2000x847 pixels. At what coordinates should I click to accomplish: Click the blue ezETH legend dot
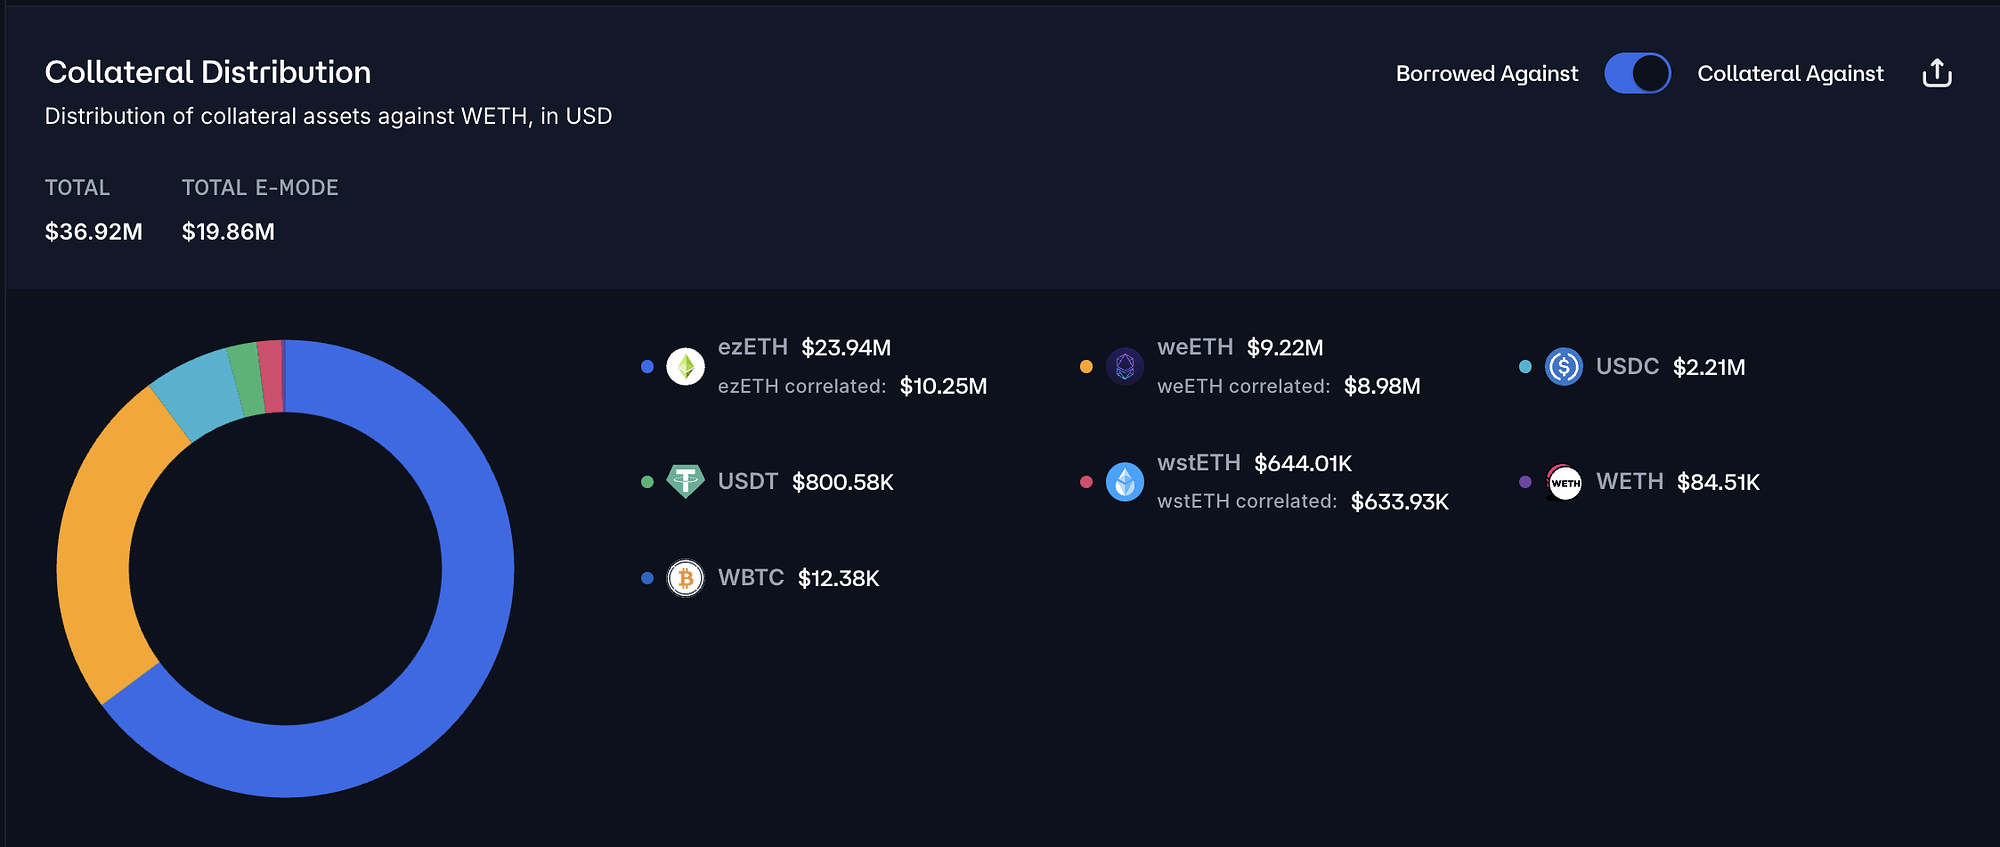point(647,367)
